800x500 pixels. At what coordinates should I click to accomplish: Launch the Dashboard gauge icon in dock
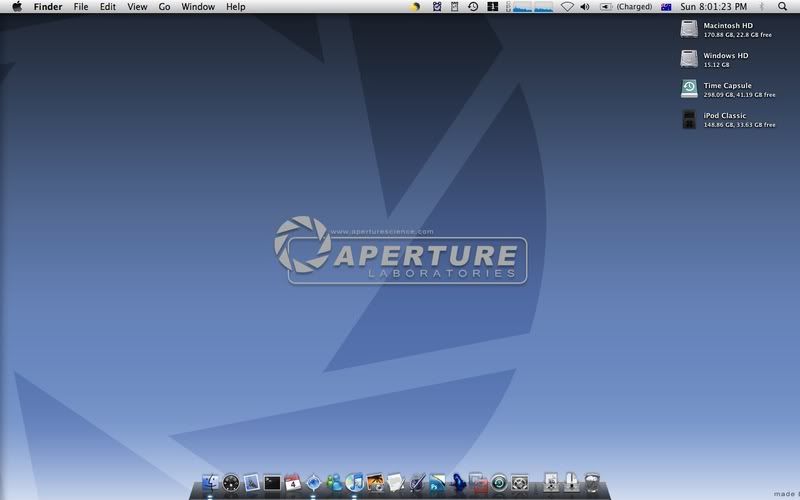(x=231, y=482)
